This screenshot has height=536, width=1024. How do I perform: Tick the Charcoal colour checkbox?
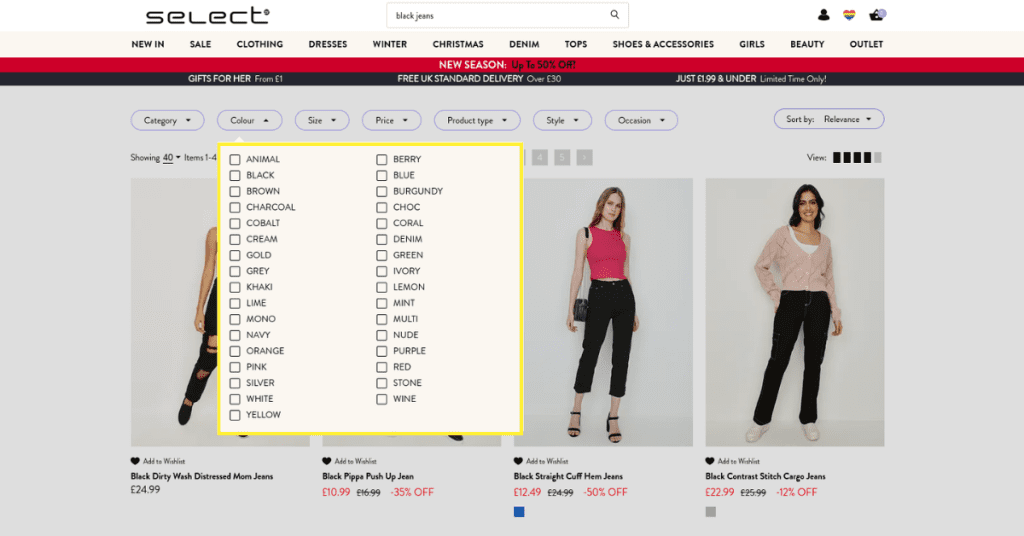pyautogui.click(x=235, y=207)
